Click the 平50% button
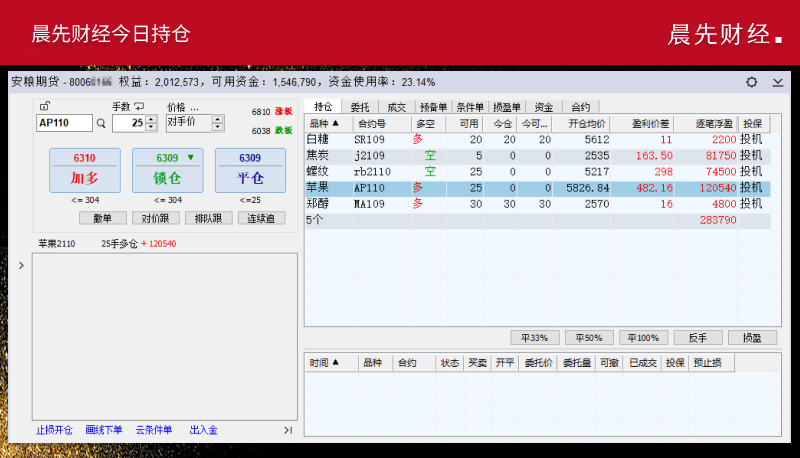This screenshot has height=458, width=800. tap(588, 338)
